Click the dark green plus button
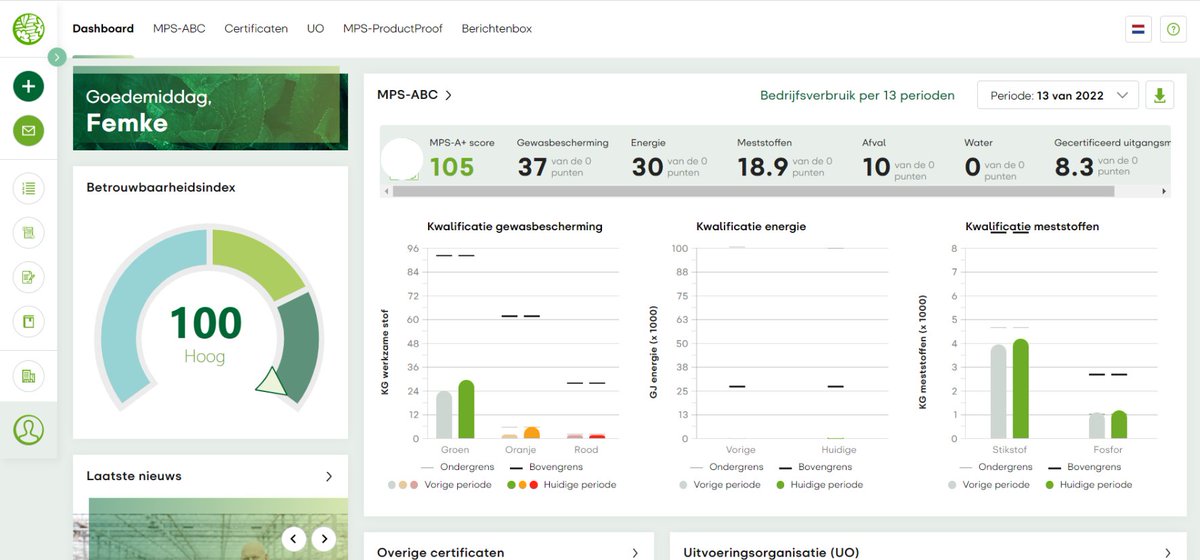Screen dimensions: 1200x560 pos(28,87)
